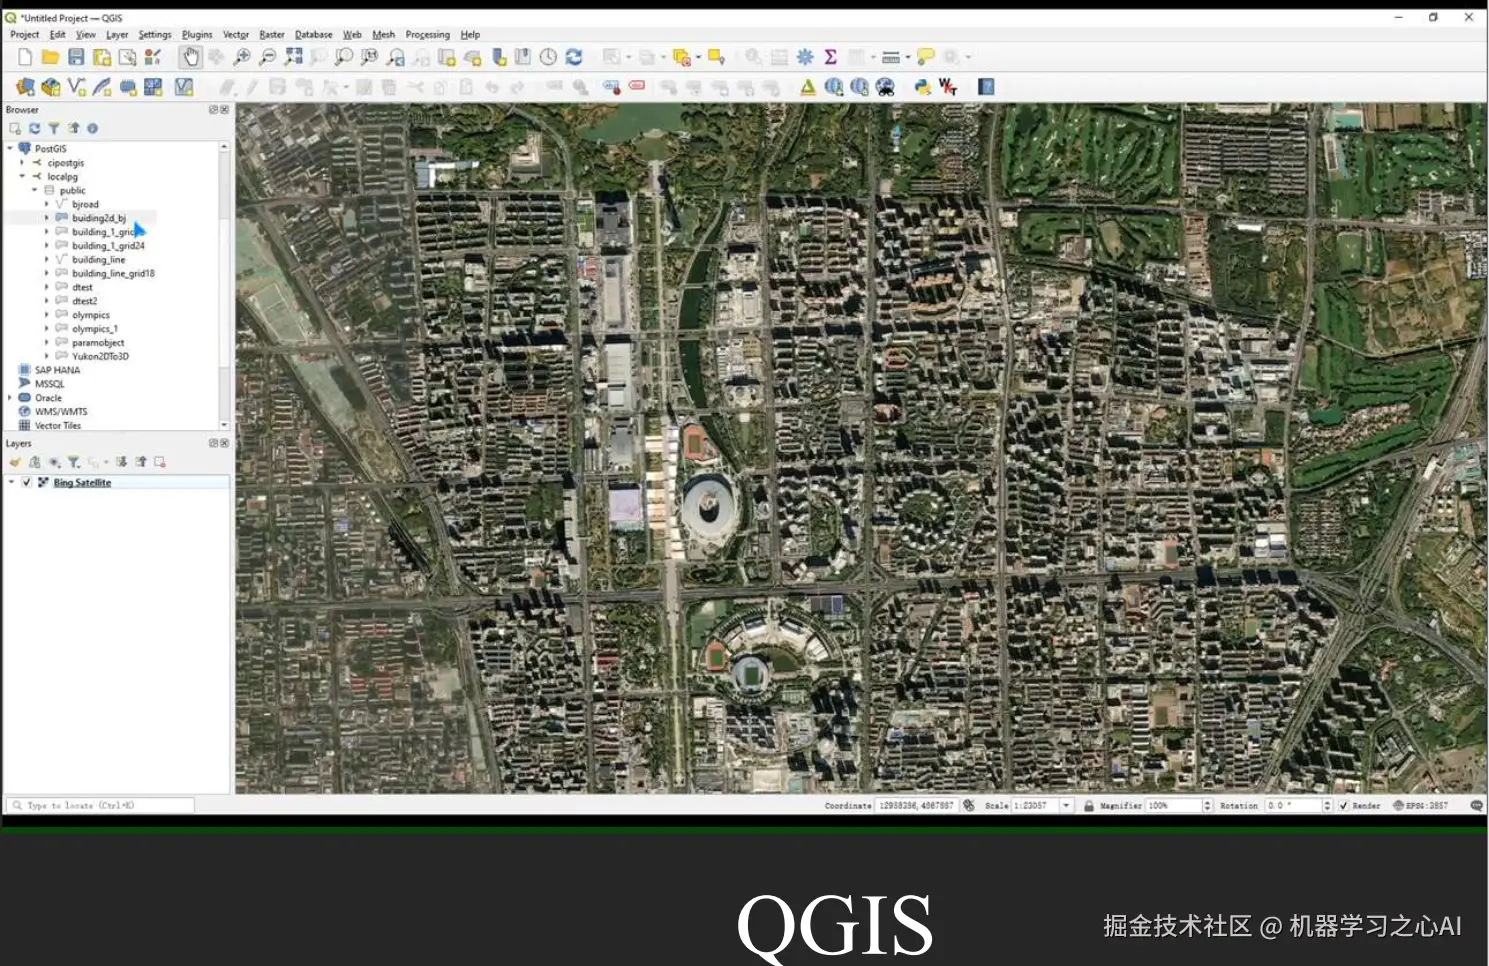This screenshot has width=1489, height=966.
Task: Expand the Oracle node
Action: pyautogui.click(x=10, y=397)
